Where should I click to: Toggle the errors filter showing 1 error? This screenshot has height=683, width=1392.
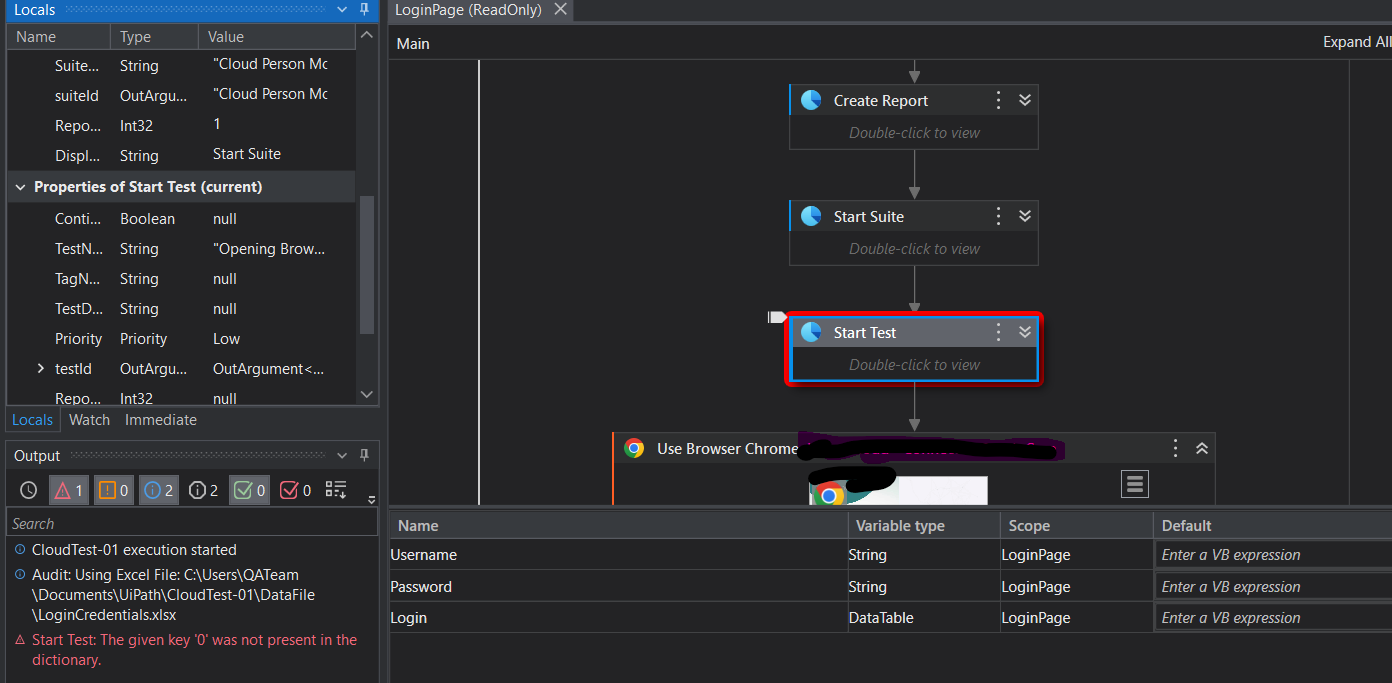[x=68, y=489]
